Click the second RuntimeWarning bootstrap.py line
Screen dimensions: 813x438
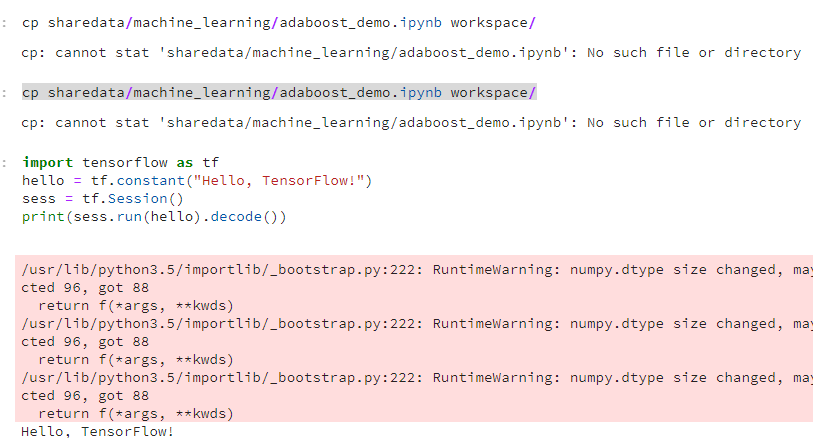tap(417, 324)
